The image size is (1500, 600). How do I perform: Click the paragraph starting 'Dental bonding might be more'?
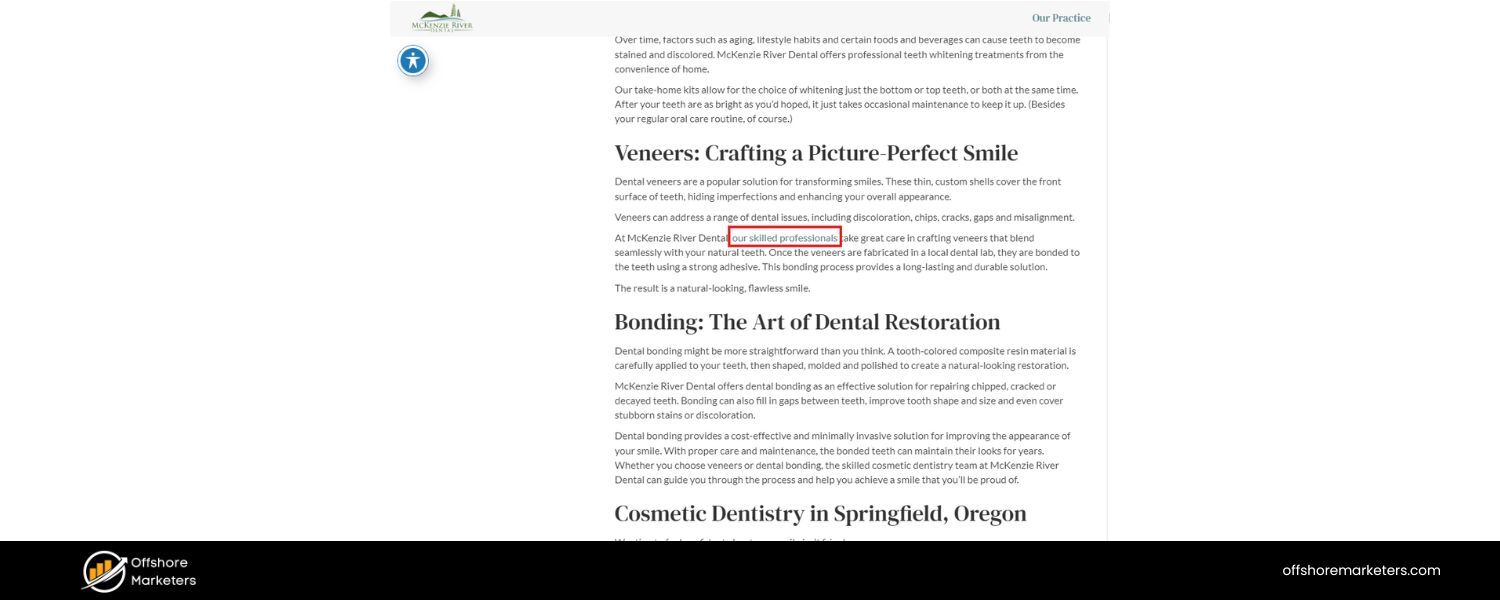pyautogui.click(x=844, y=358)
